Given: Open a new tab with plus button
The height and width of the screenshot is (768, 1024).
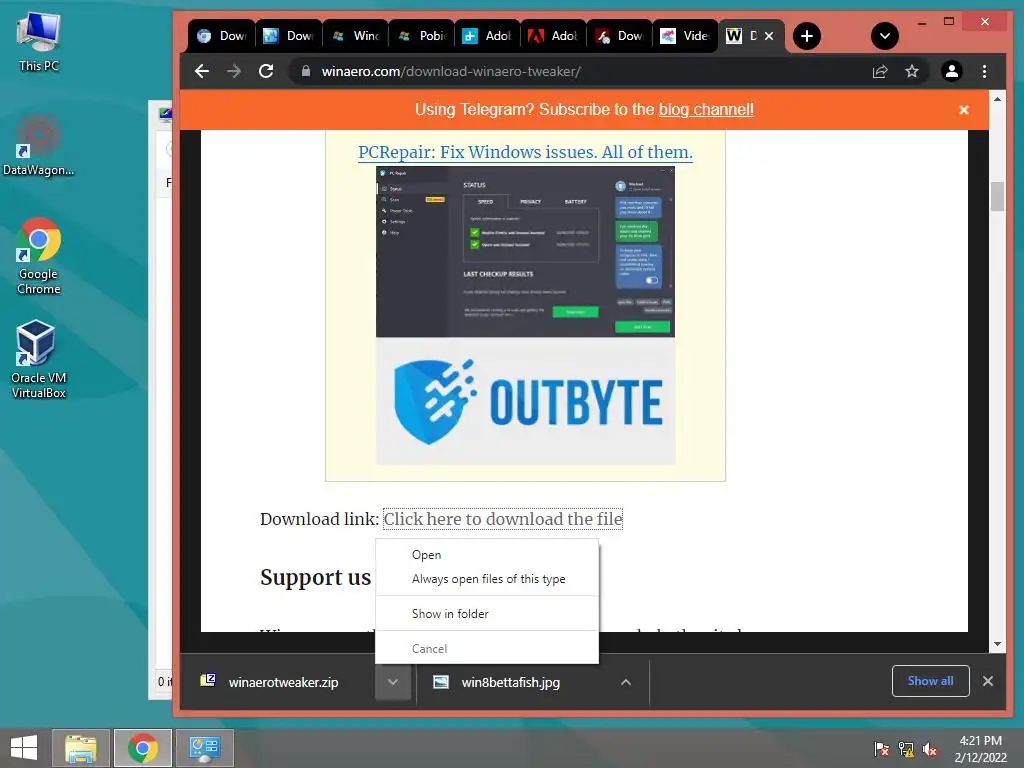Looking at the screenshot, I should [807, 36].
